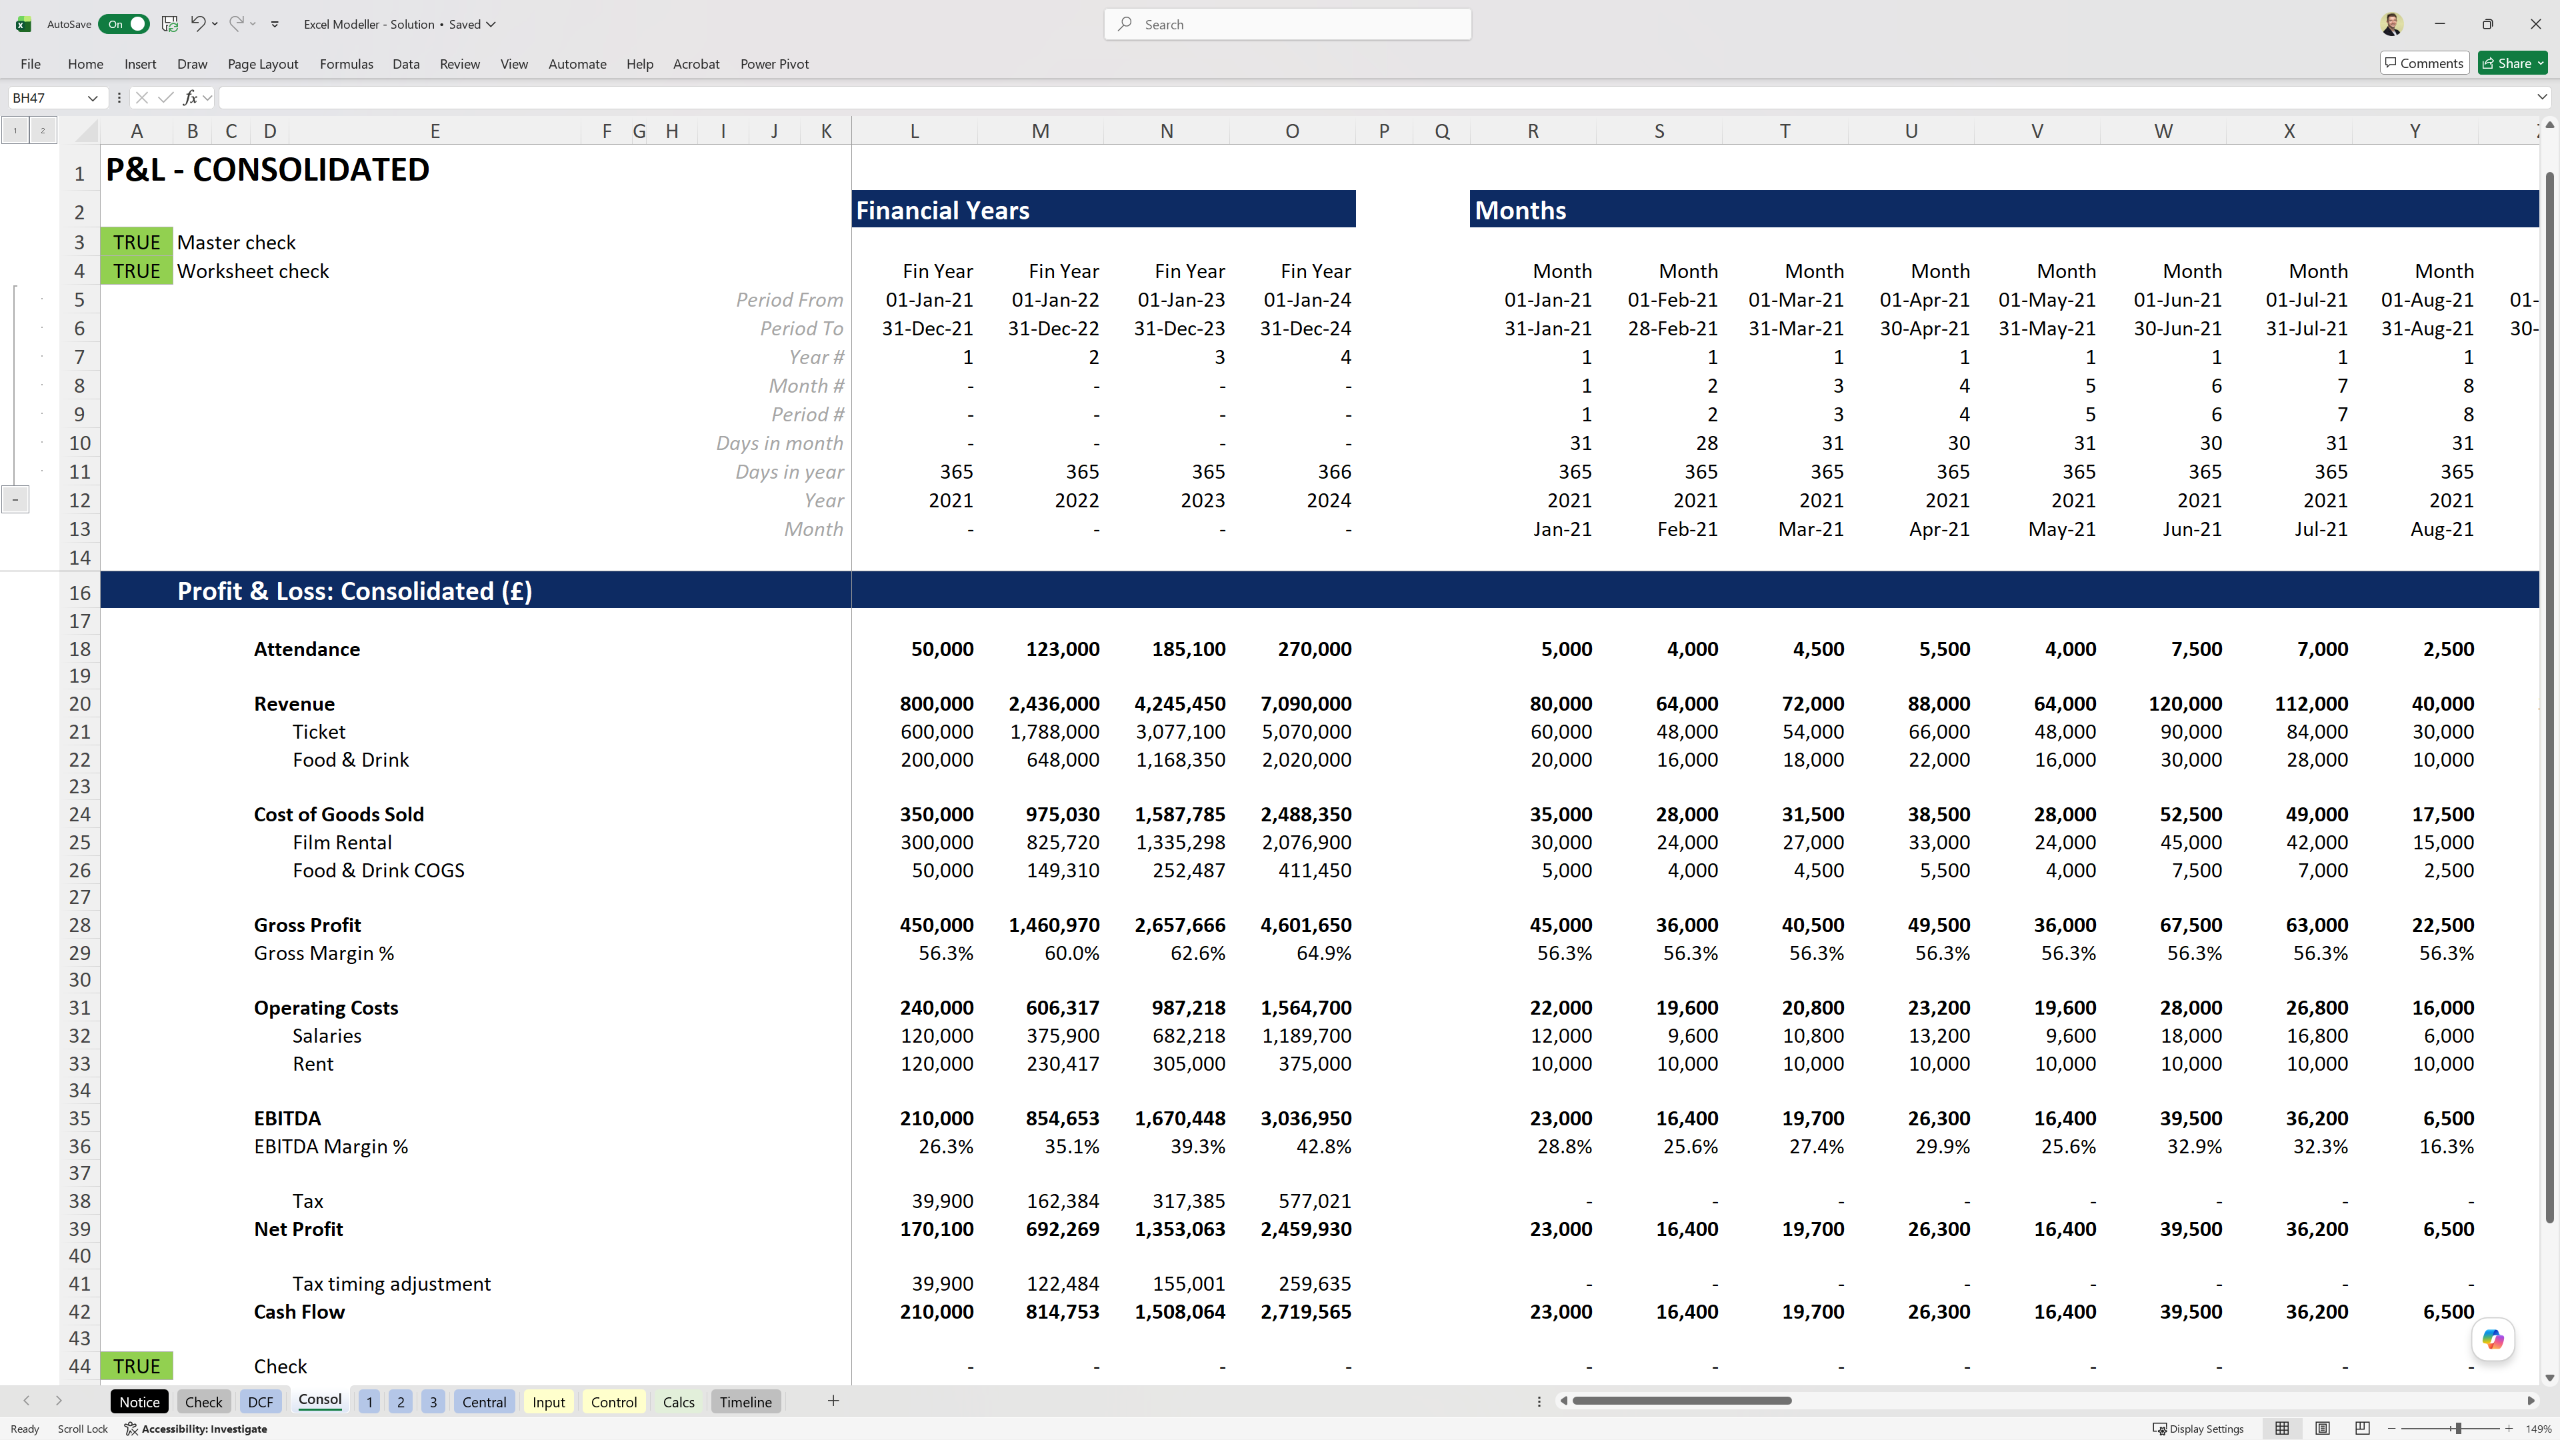Click the Search box

coord(1287,24)
